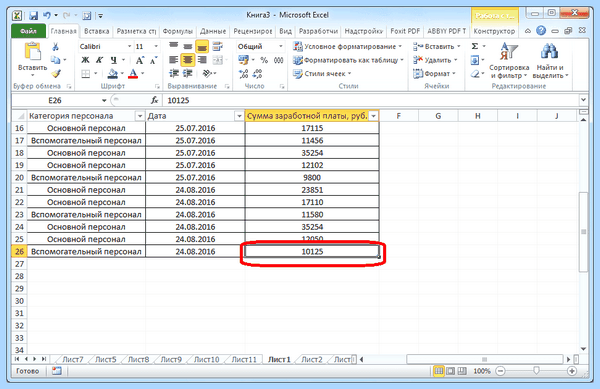Align text to the right

[x=202, y=60]
